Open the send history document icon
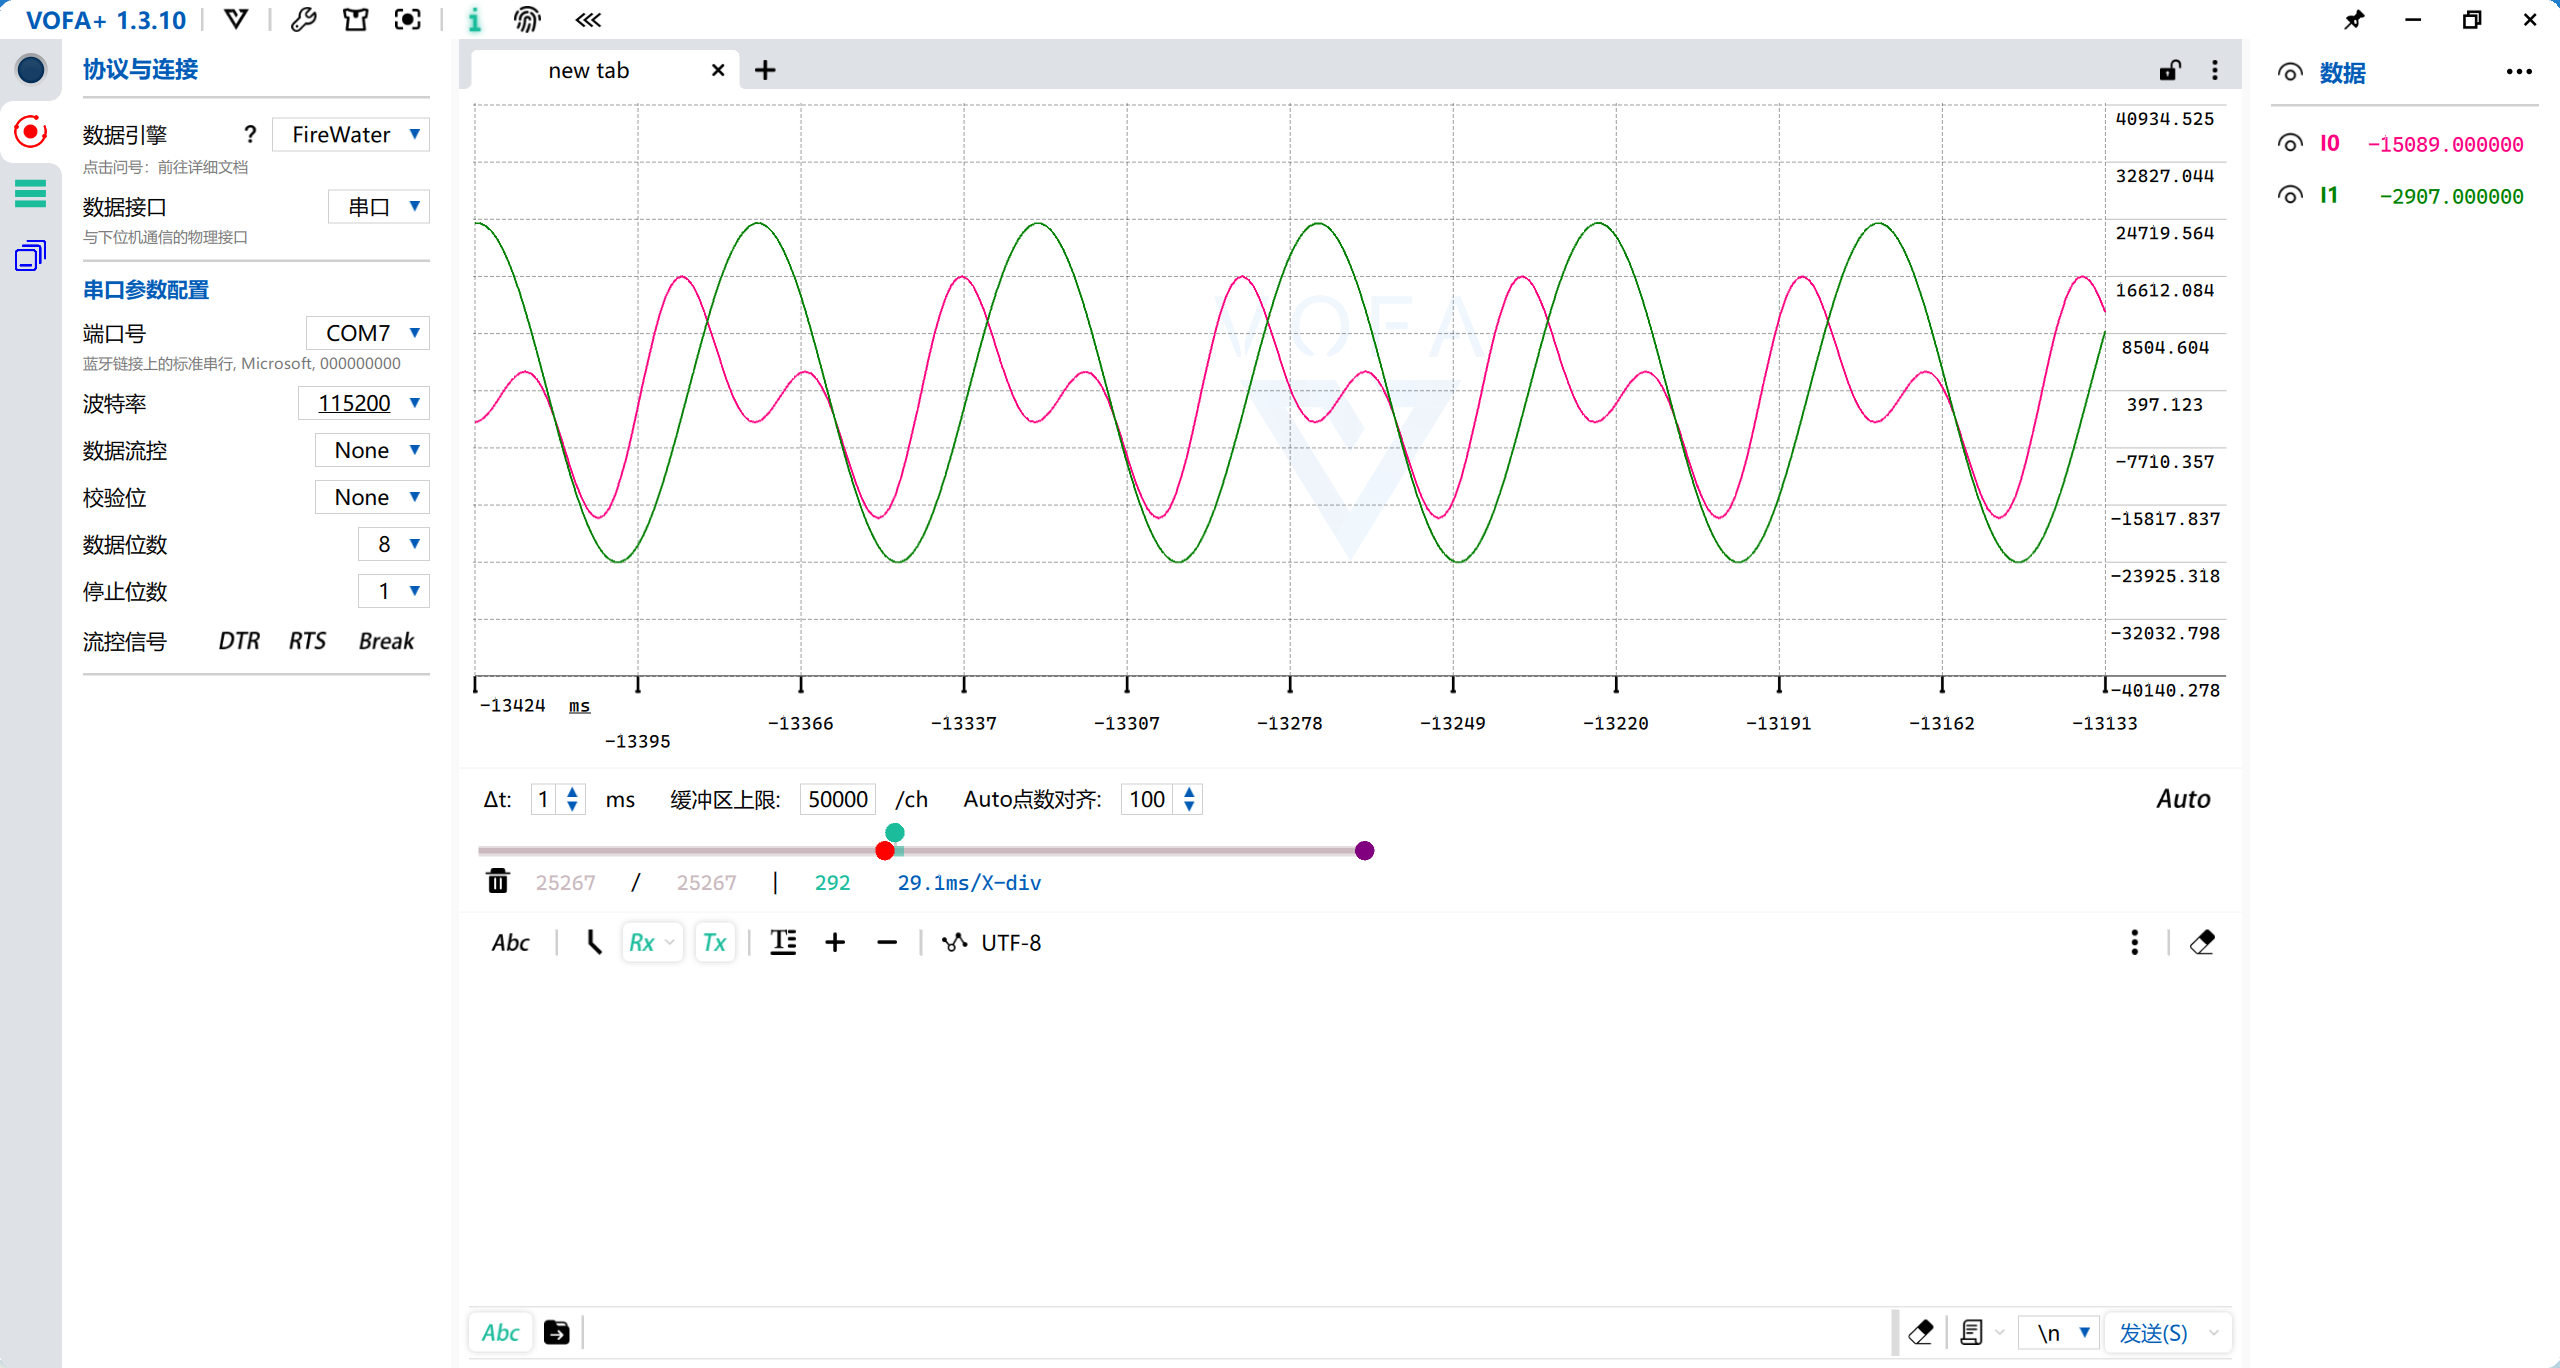Image resolution: width=2560 pixels, height=1368 pixels. coord(1972,1332)
